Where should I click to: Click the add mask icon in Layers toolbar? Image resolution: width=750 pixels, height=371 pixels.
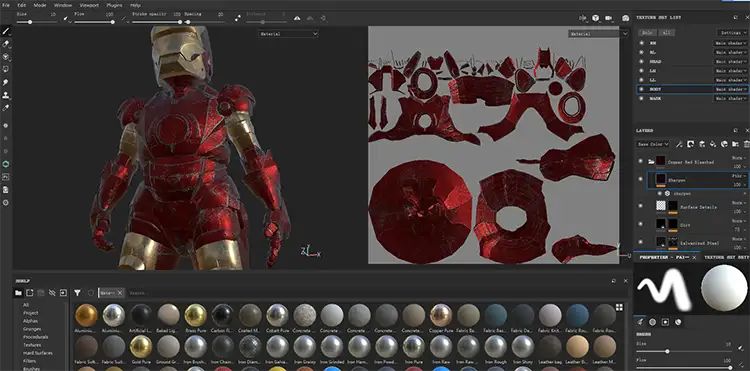[690, 144]
